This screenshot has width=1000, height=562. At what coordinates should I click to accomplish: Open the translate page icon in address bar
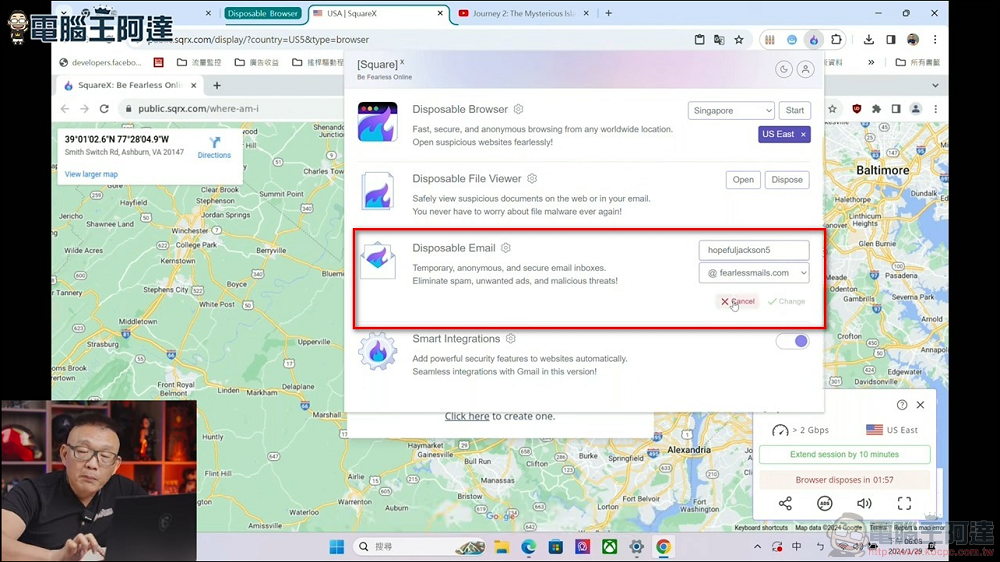(719, 40)
